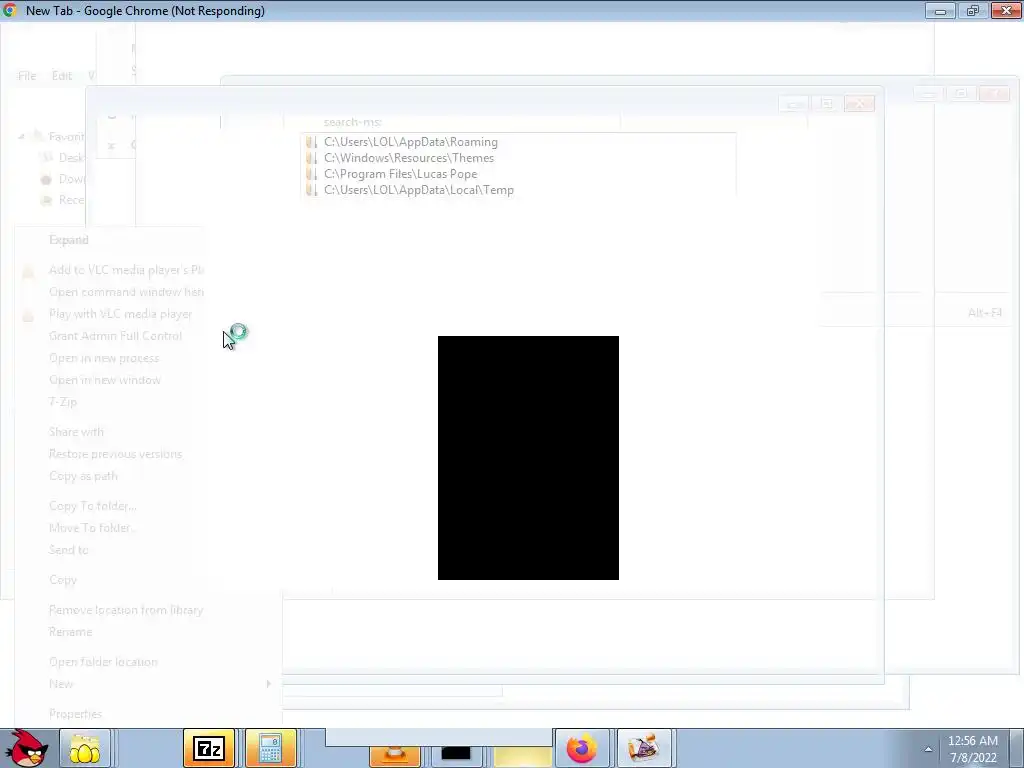Click the faded Alt+F4 menu shortcut text
Image resolution: width=1024 pixels, height=768 pixels.
(985, 313)
